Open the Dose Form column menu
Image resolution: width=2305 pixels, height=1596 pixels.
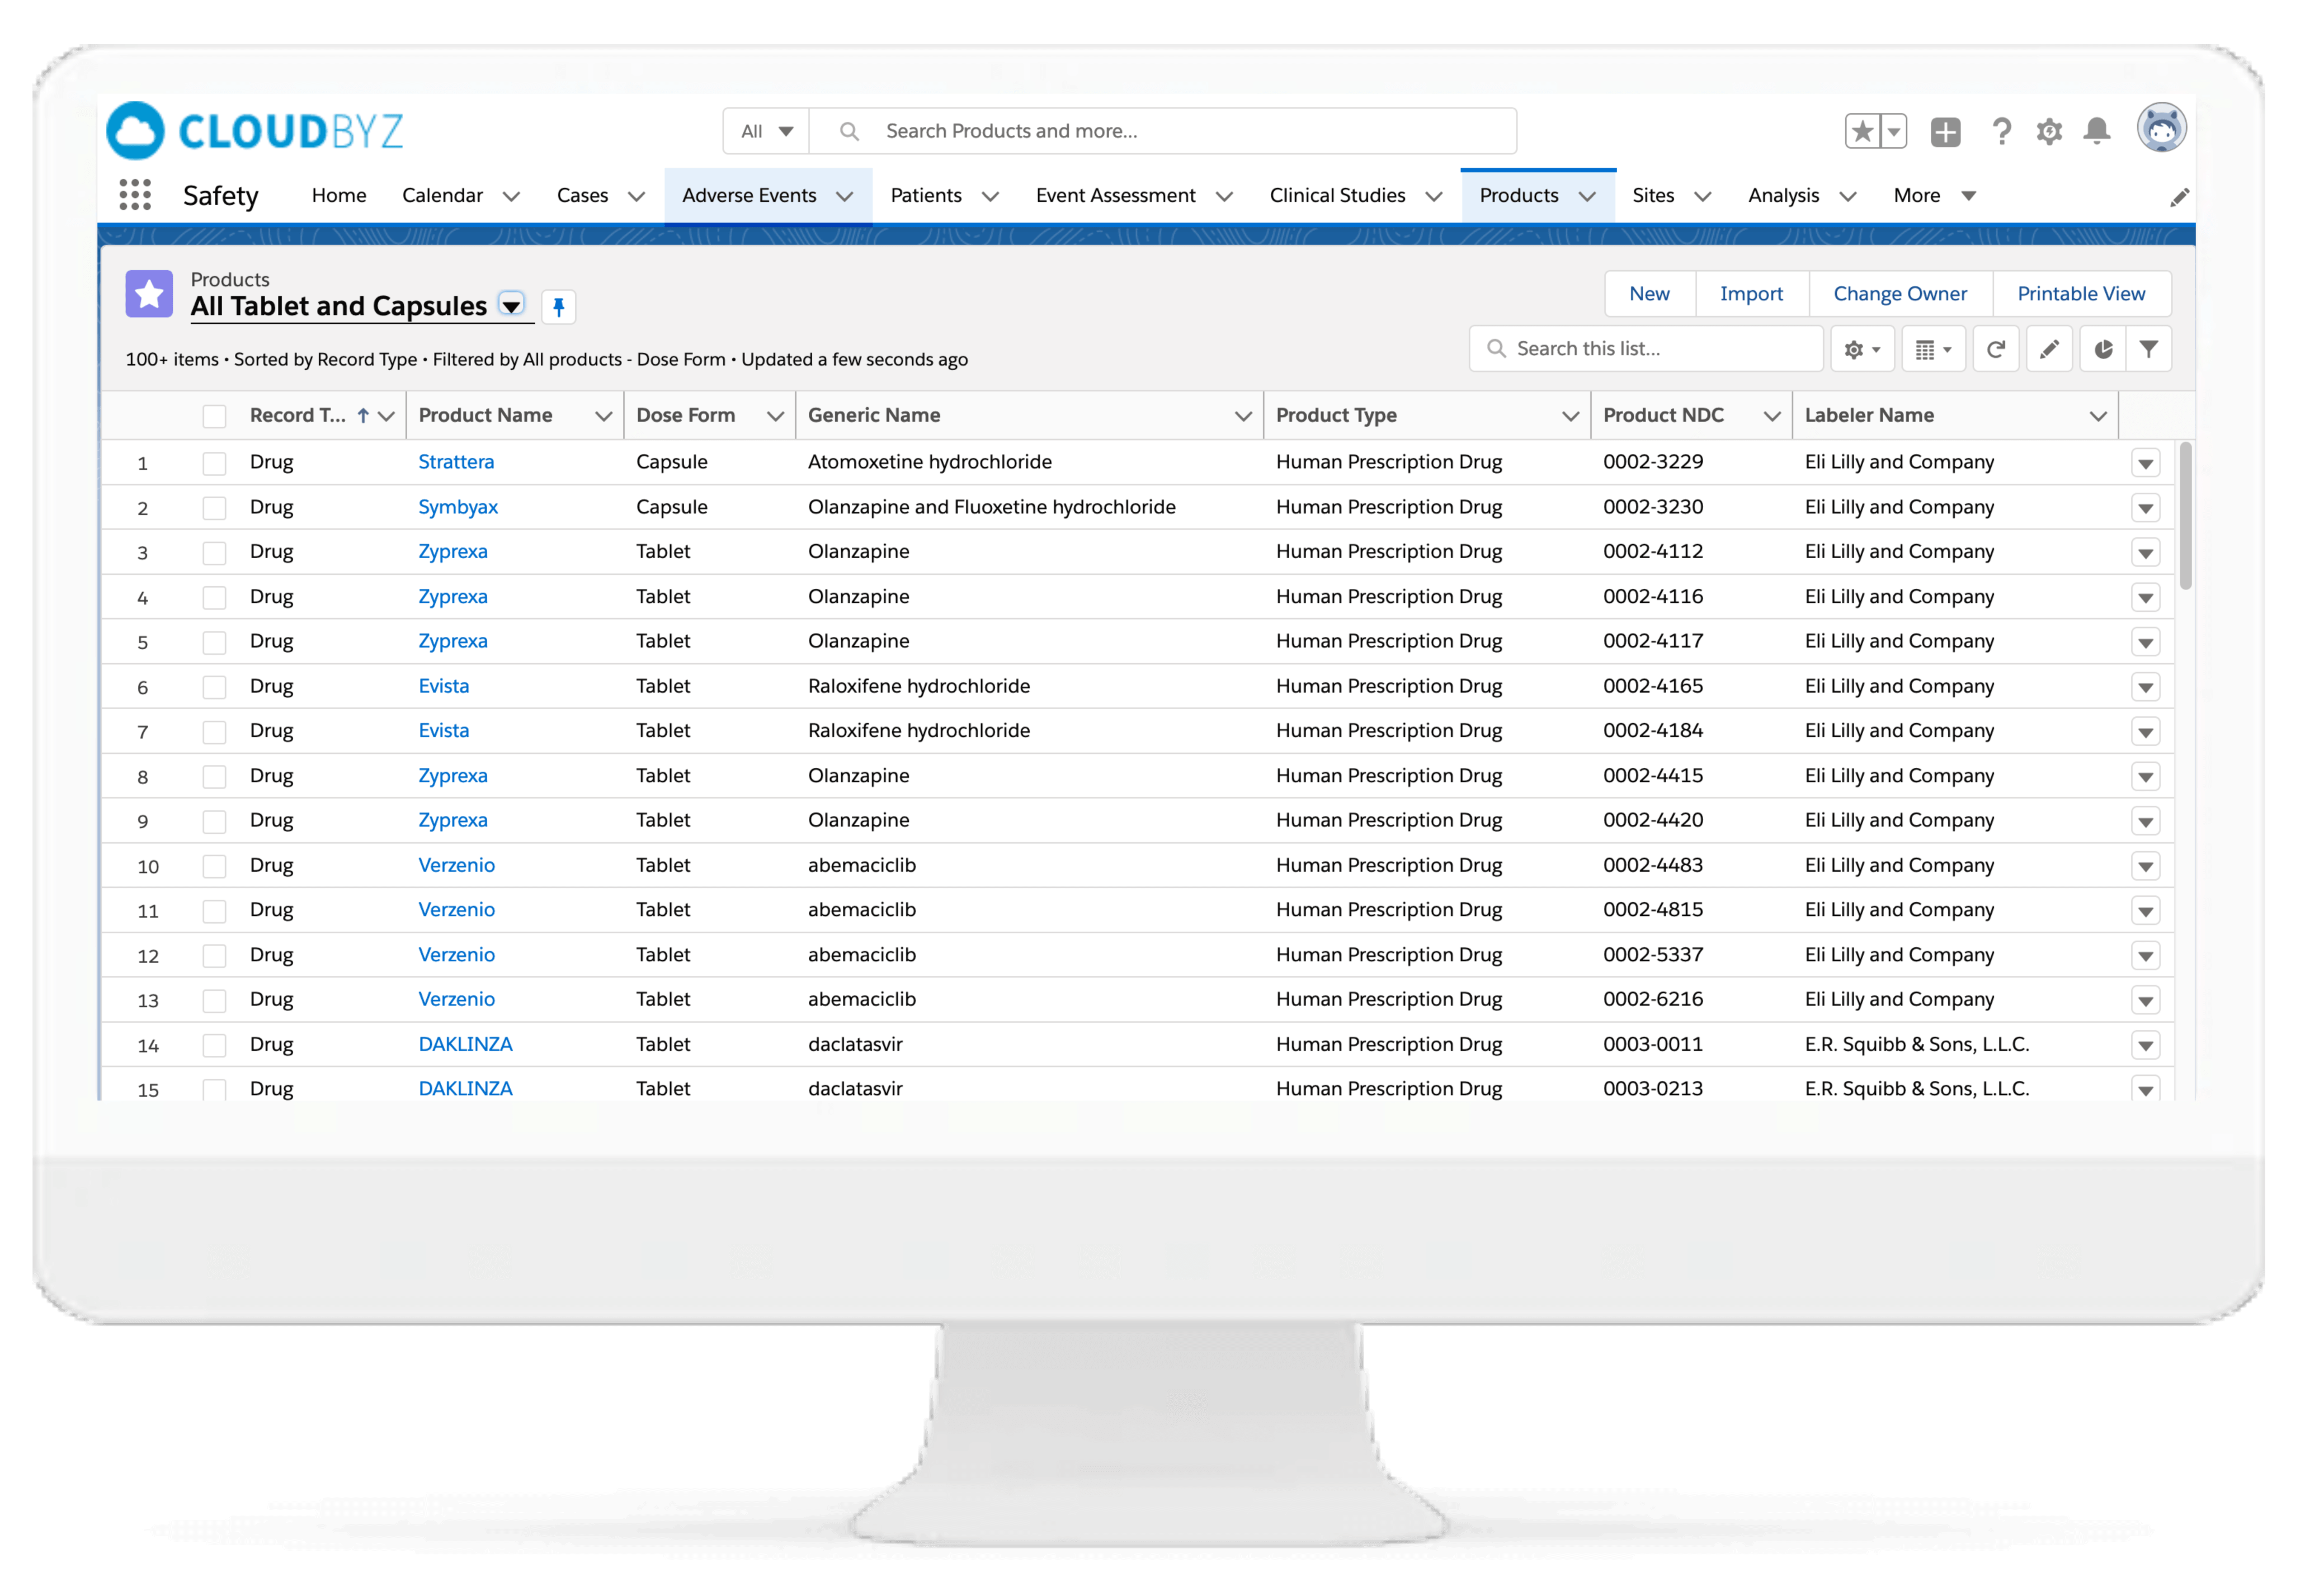coord(775,416)
